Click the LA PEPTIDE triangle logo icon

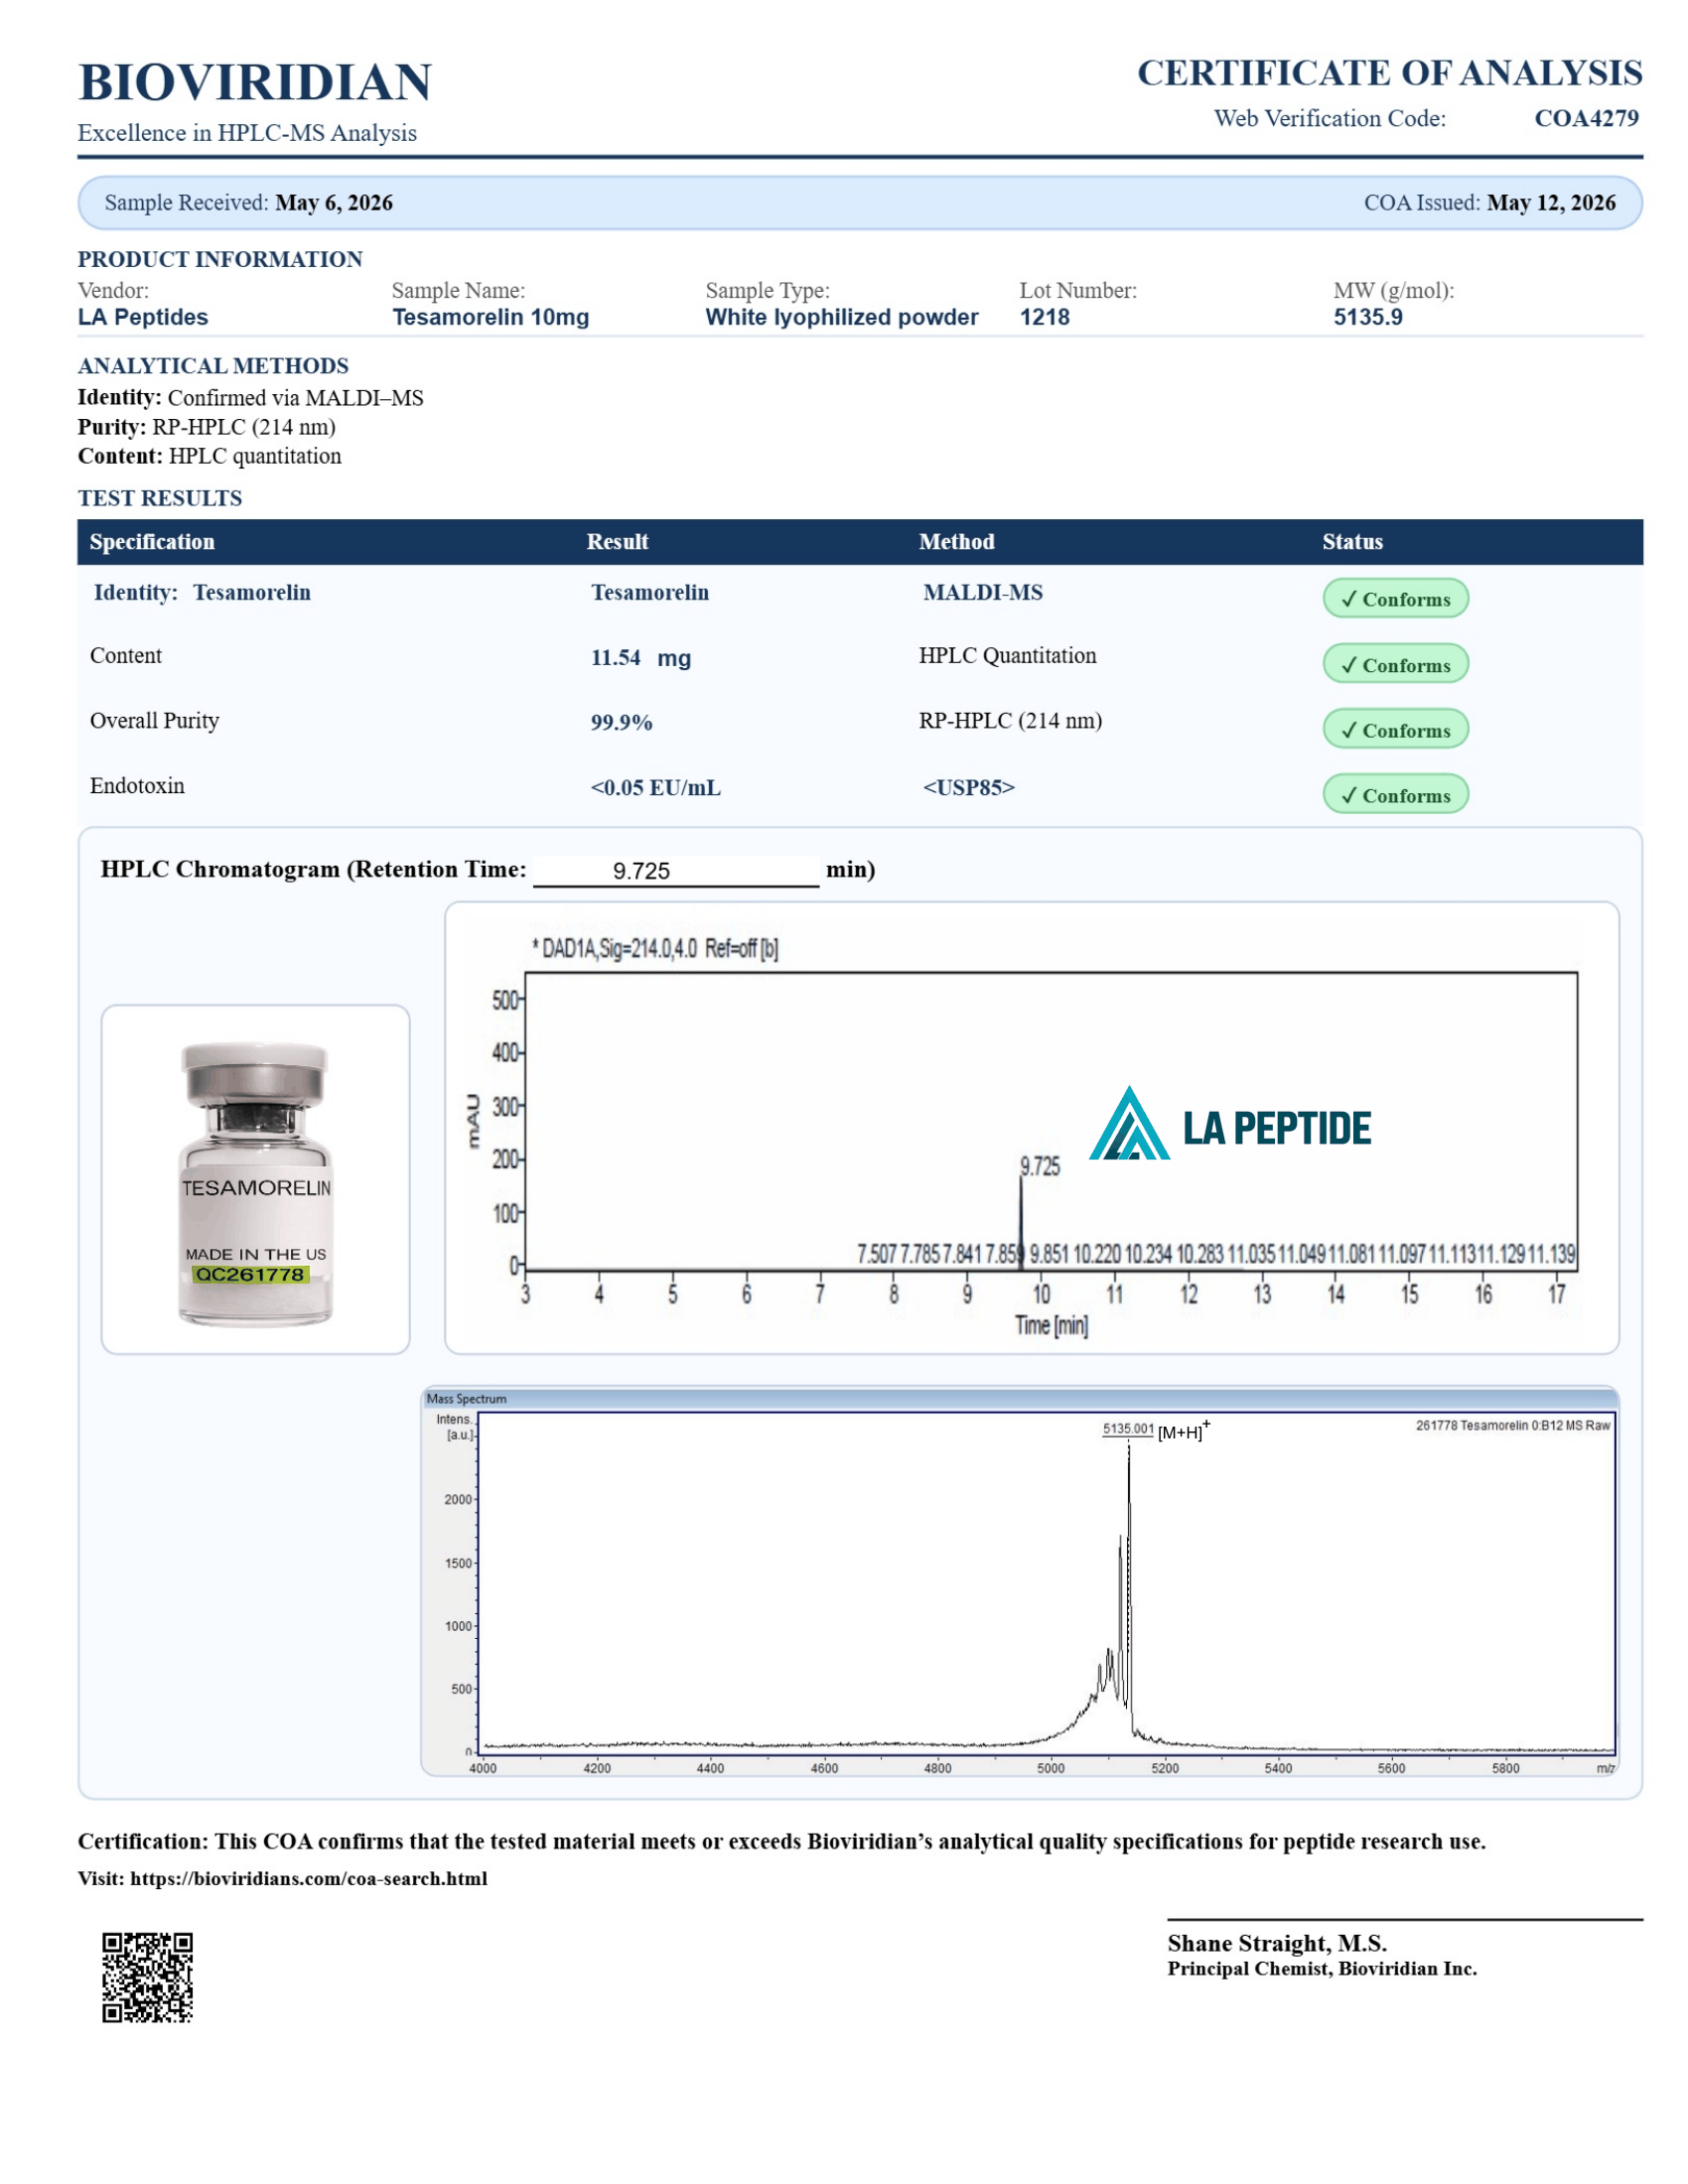[x=1129, y=1124]
